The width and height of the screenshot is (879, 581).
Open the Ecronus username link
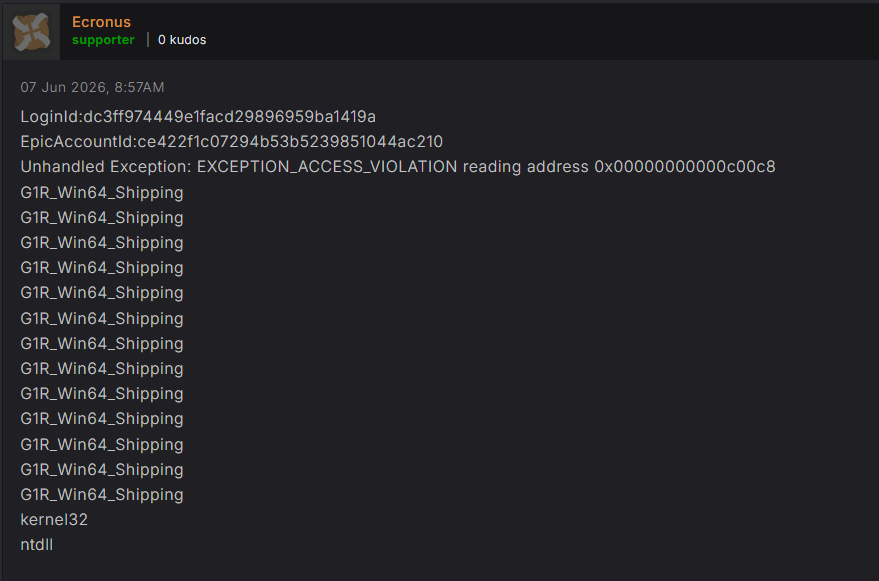coord(101,22)
